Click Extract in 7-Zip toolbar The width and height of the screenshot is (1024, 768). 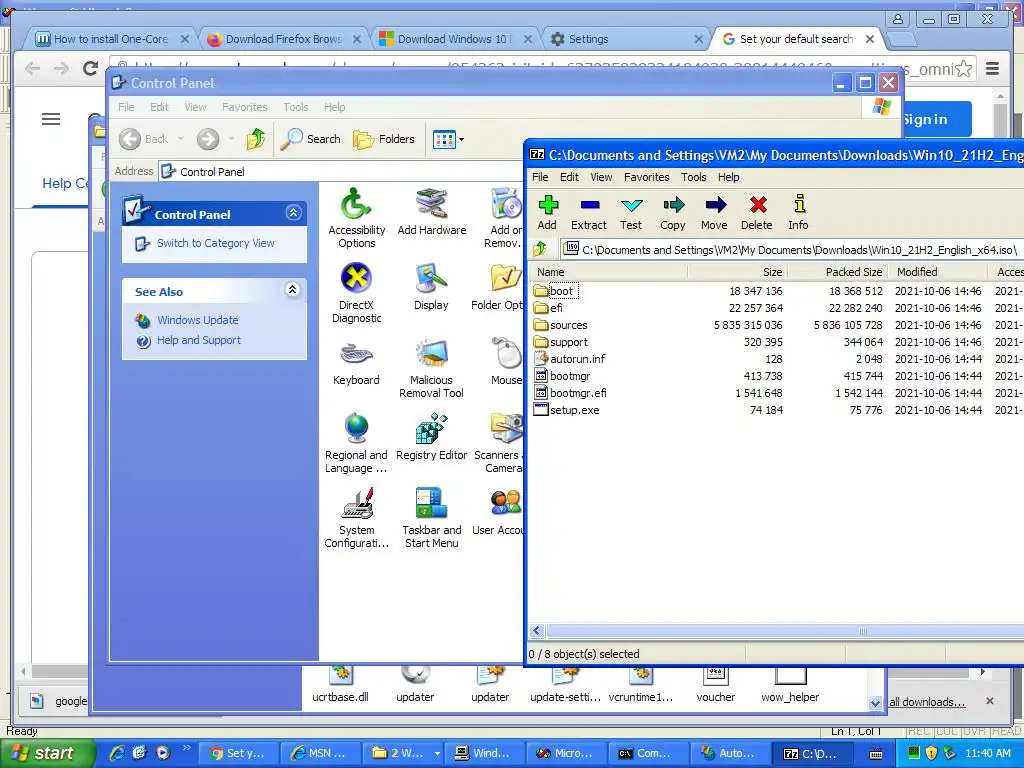pos(589,213)
